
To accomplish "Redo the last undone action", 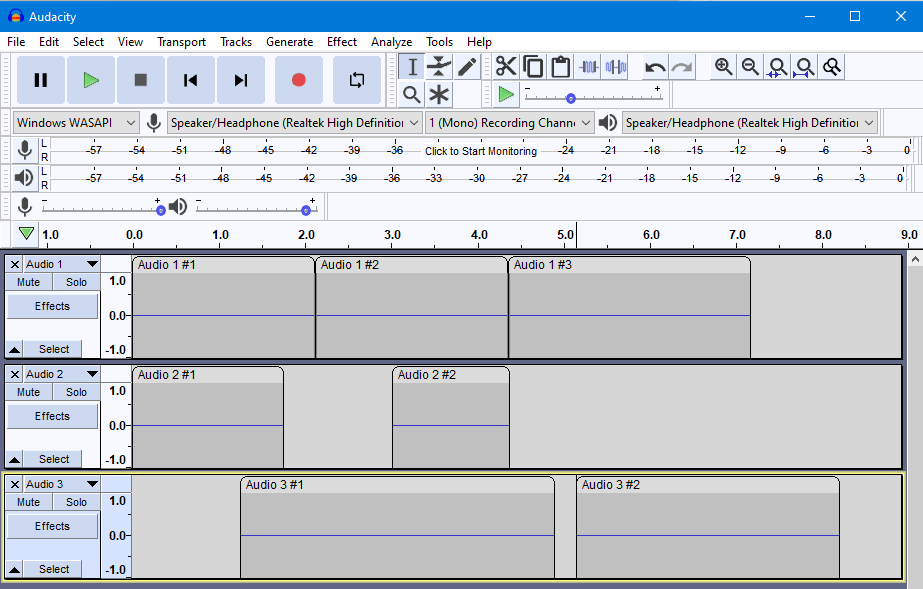I will click(682, 66).
